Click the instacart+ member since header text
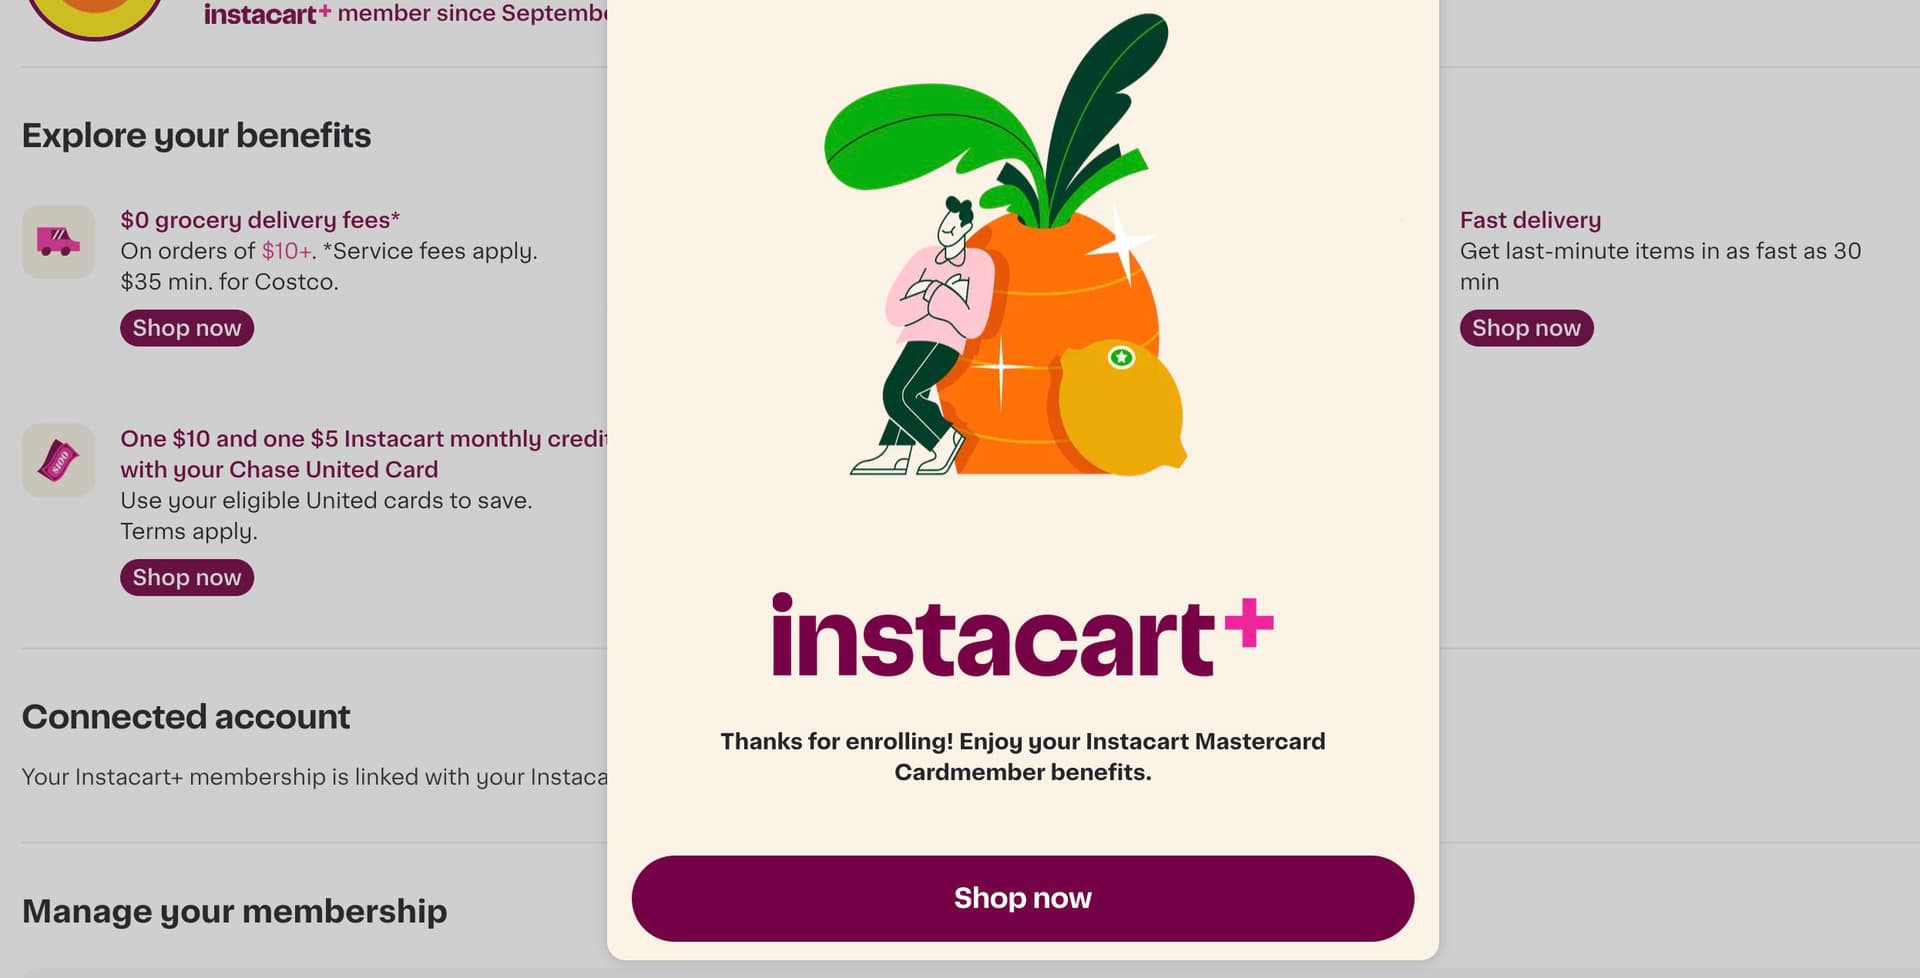1920x978 pixels. (x=405, y=14)
